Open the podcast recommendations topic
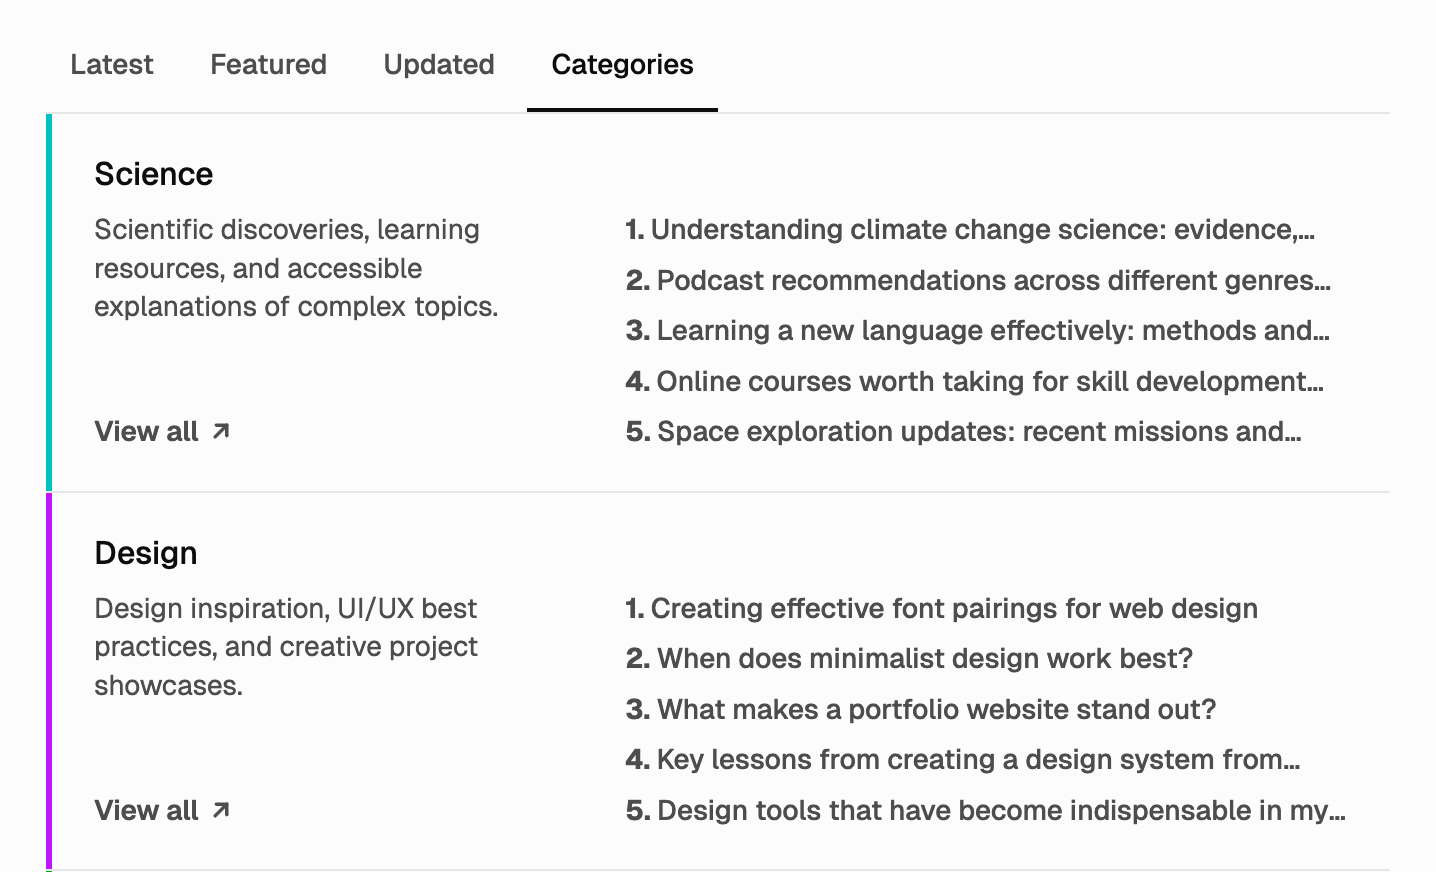The height and width of the screenshot is (872, 1436). [978, 281]
